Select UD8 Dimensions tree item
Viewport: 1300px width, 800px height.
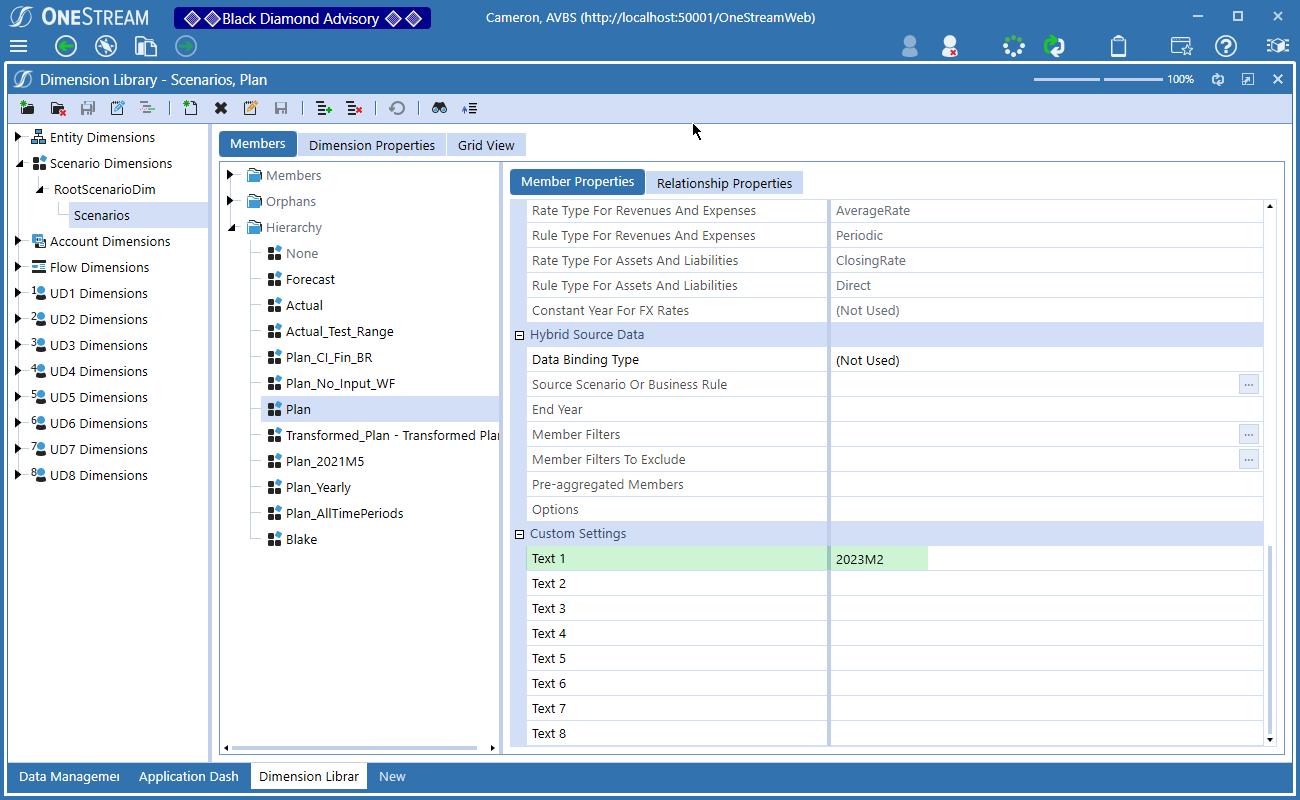[99, 475]
